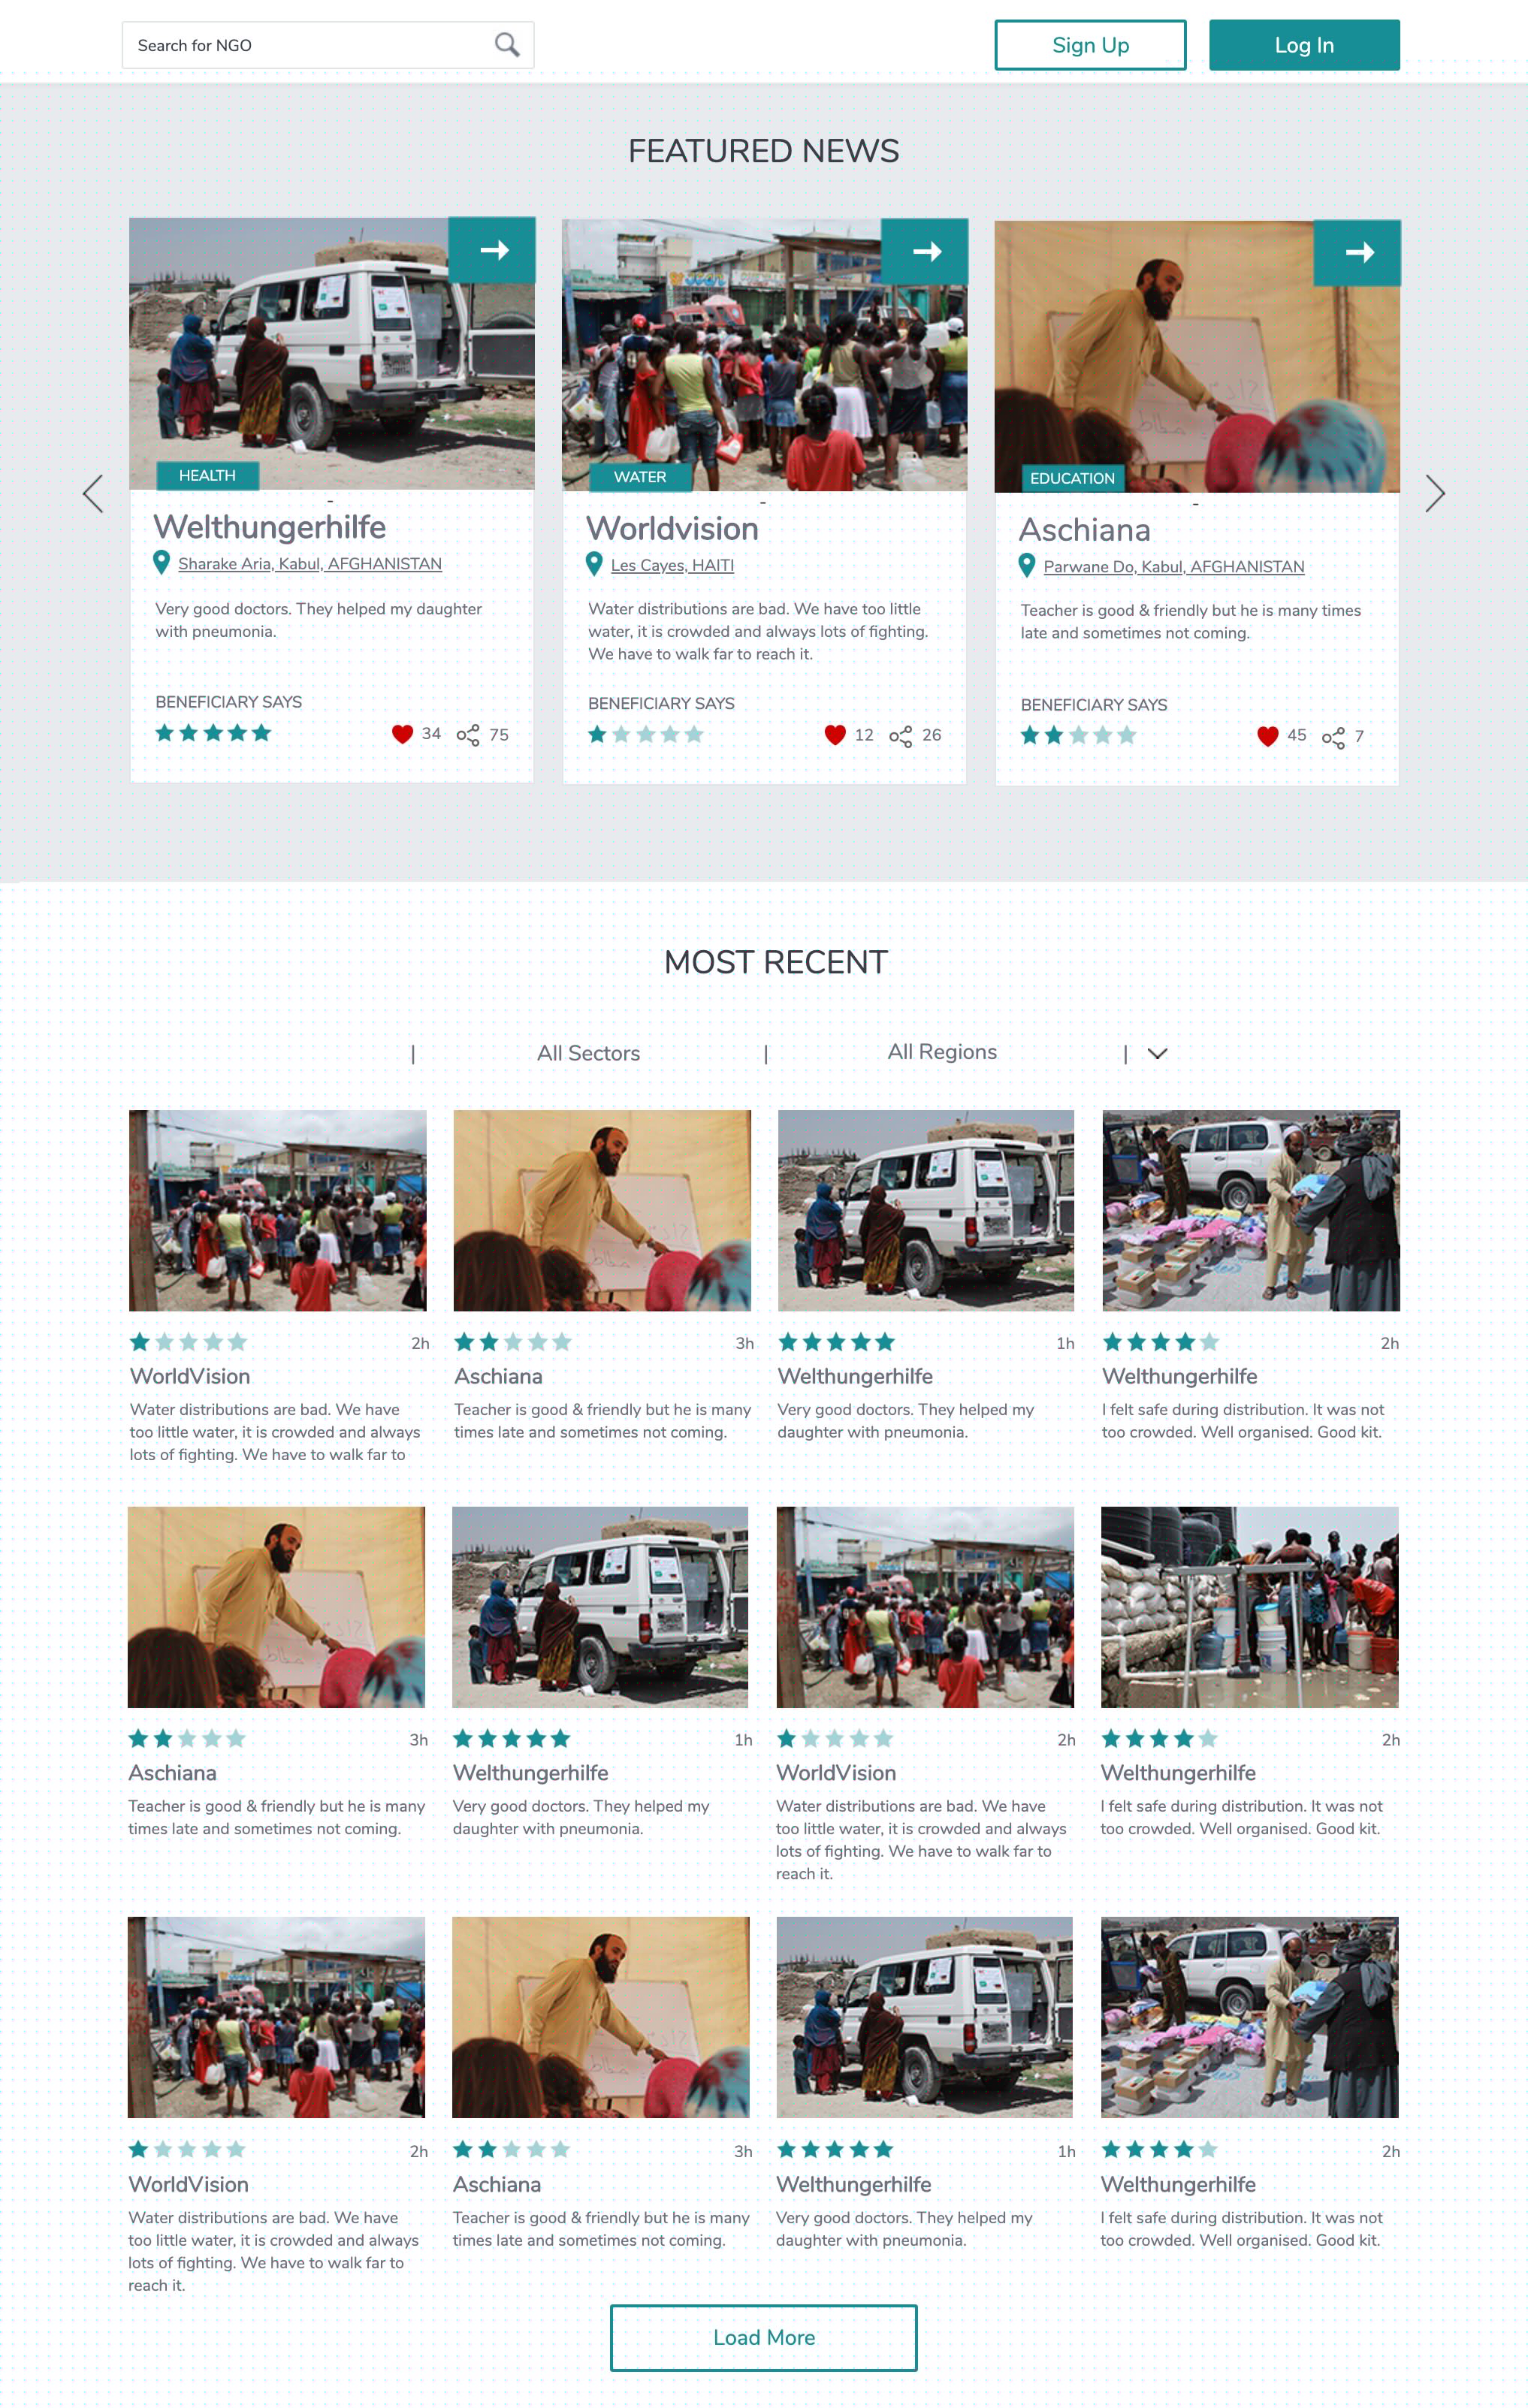This screenshot has height=2408, width=1528.
Task: Click the like count 45
Action: click(x=1296, y=736)
